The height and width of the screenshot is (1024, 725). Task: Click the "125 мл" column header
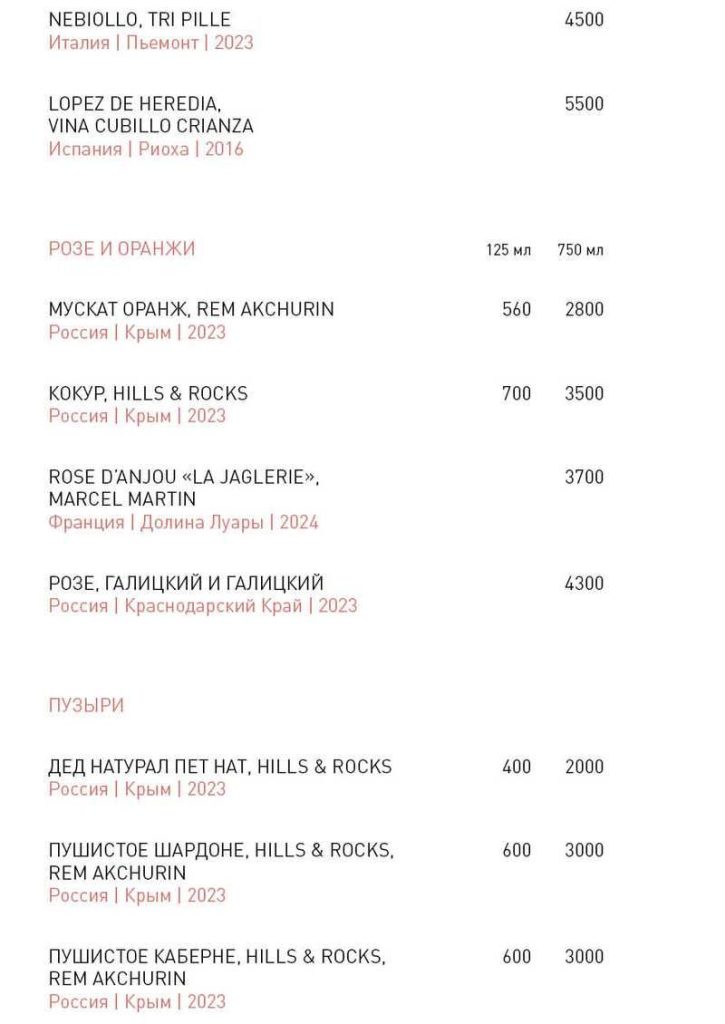509,250
